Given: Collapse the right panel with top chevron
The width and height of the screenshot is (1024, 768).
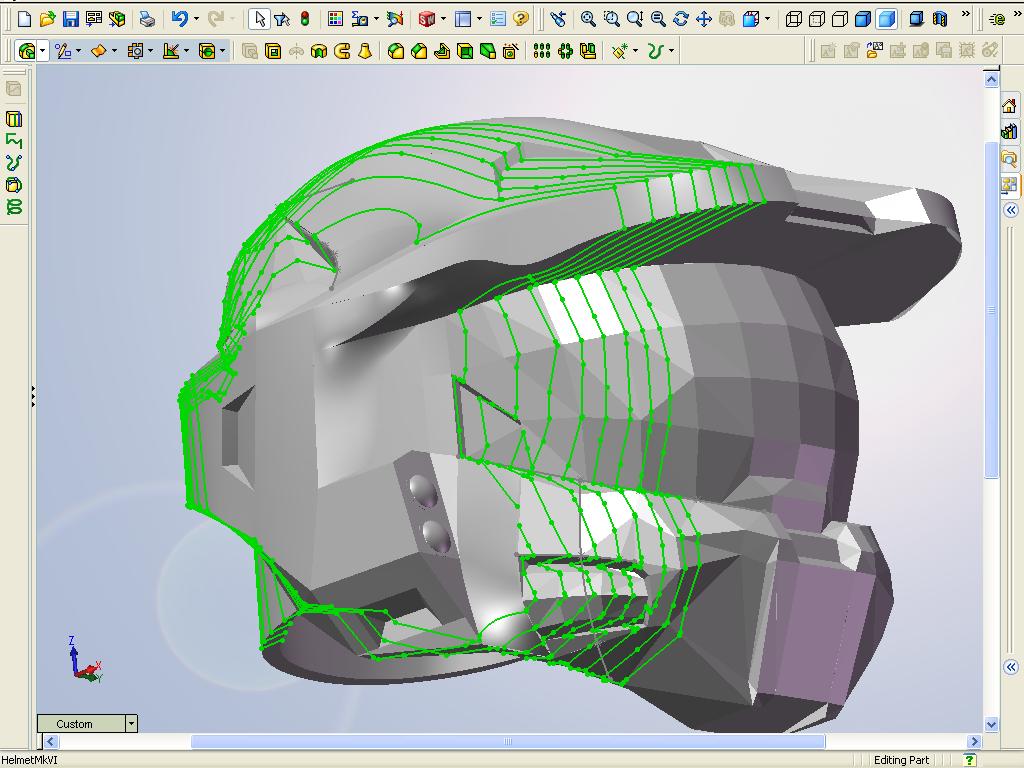Looking at the screenshot, I should (1011, 210).
